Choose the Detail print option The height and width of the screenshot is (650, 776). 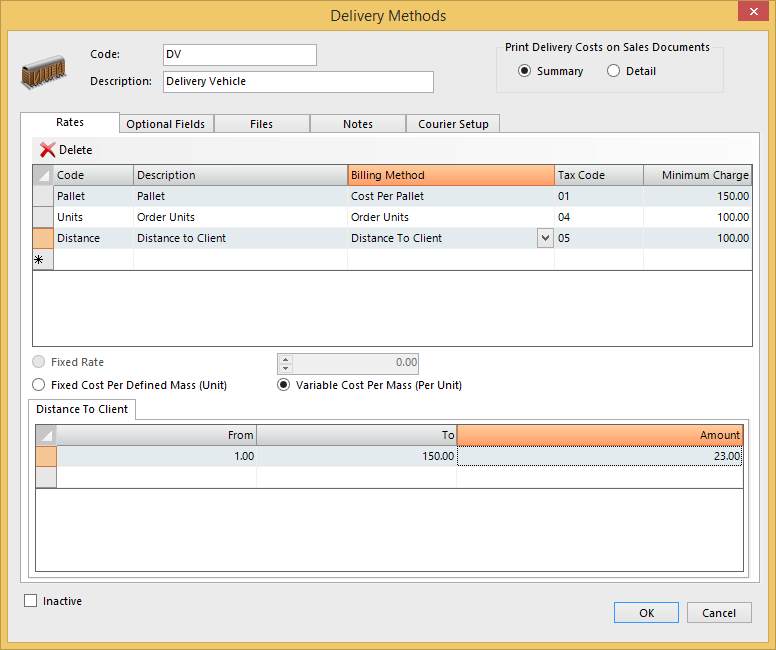[614, 71]
